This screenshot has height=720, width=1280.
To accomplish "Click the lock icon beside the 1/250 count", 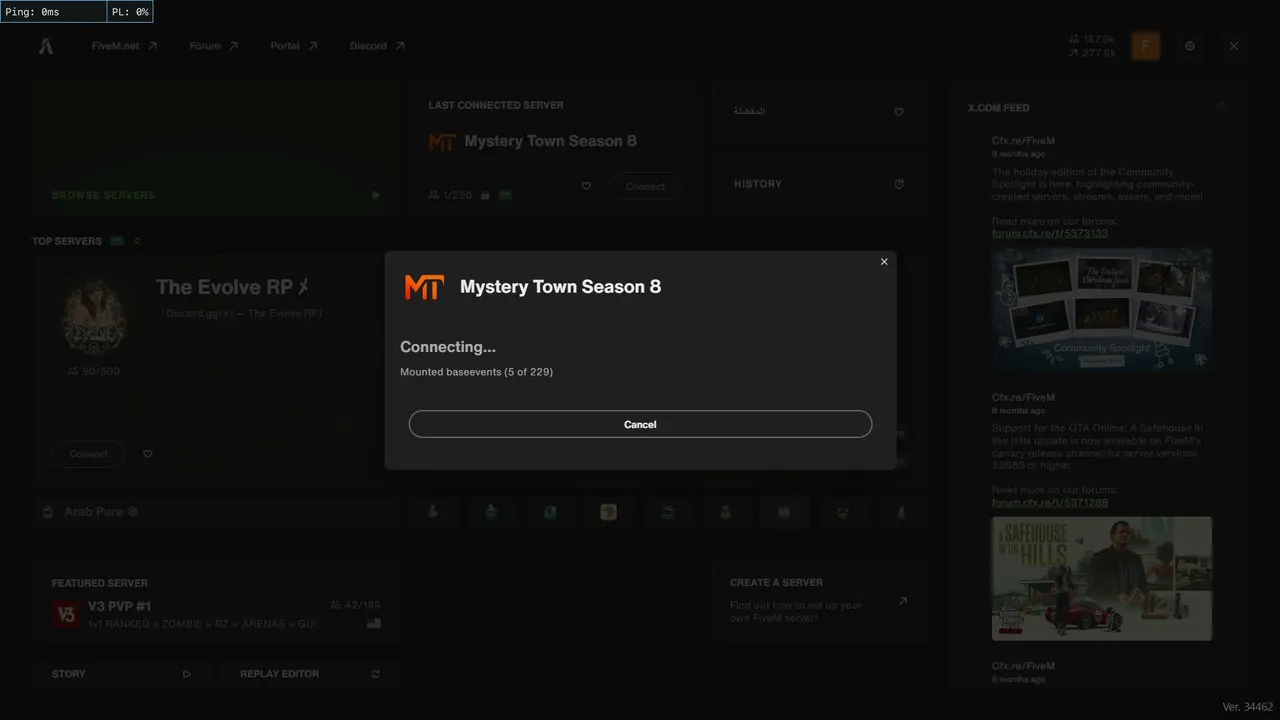I will tap(485, 195).
